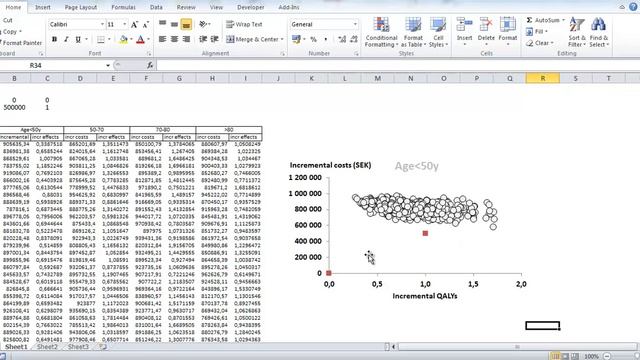The image size is (640, 360).
Task: Toggle Center alignment
Action: coord(174,39)
